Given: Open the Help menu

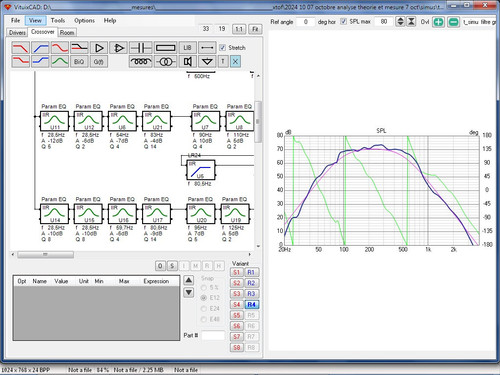Looking at the screenshot, I should click(110, 20).
